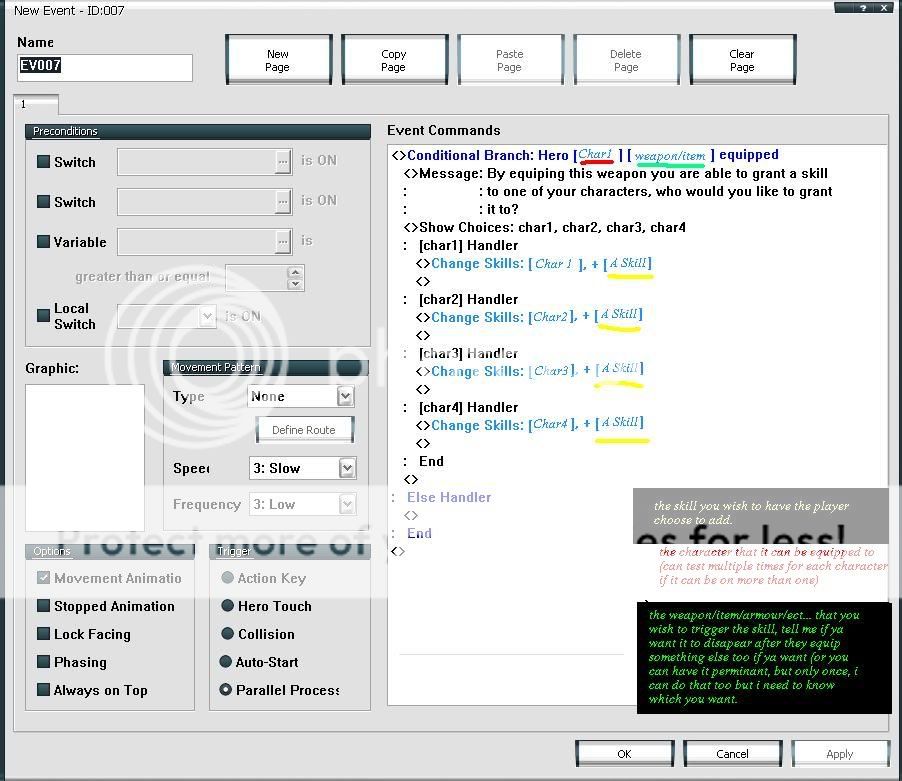The height and width of the screenshot is (781, 902).
Task: Enable the Always on Top option
Action: (x=44, y=690)
